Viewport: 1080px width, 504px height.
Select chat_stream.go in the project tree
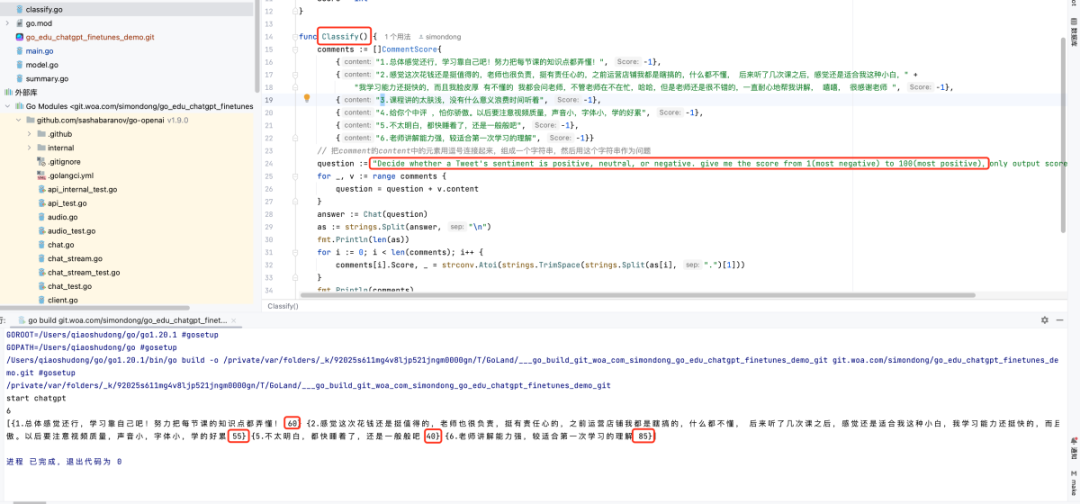75,258
